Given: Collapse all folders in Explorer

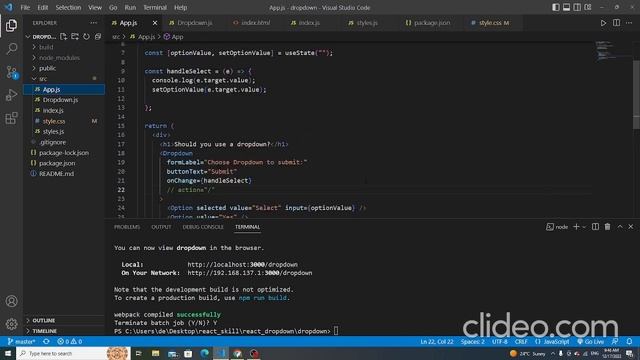Looking at the screenshot, I should click(x=98, y=37).
